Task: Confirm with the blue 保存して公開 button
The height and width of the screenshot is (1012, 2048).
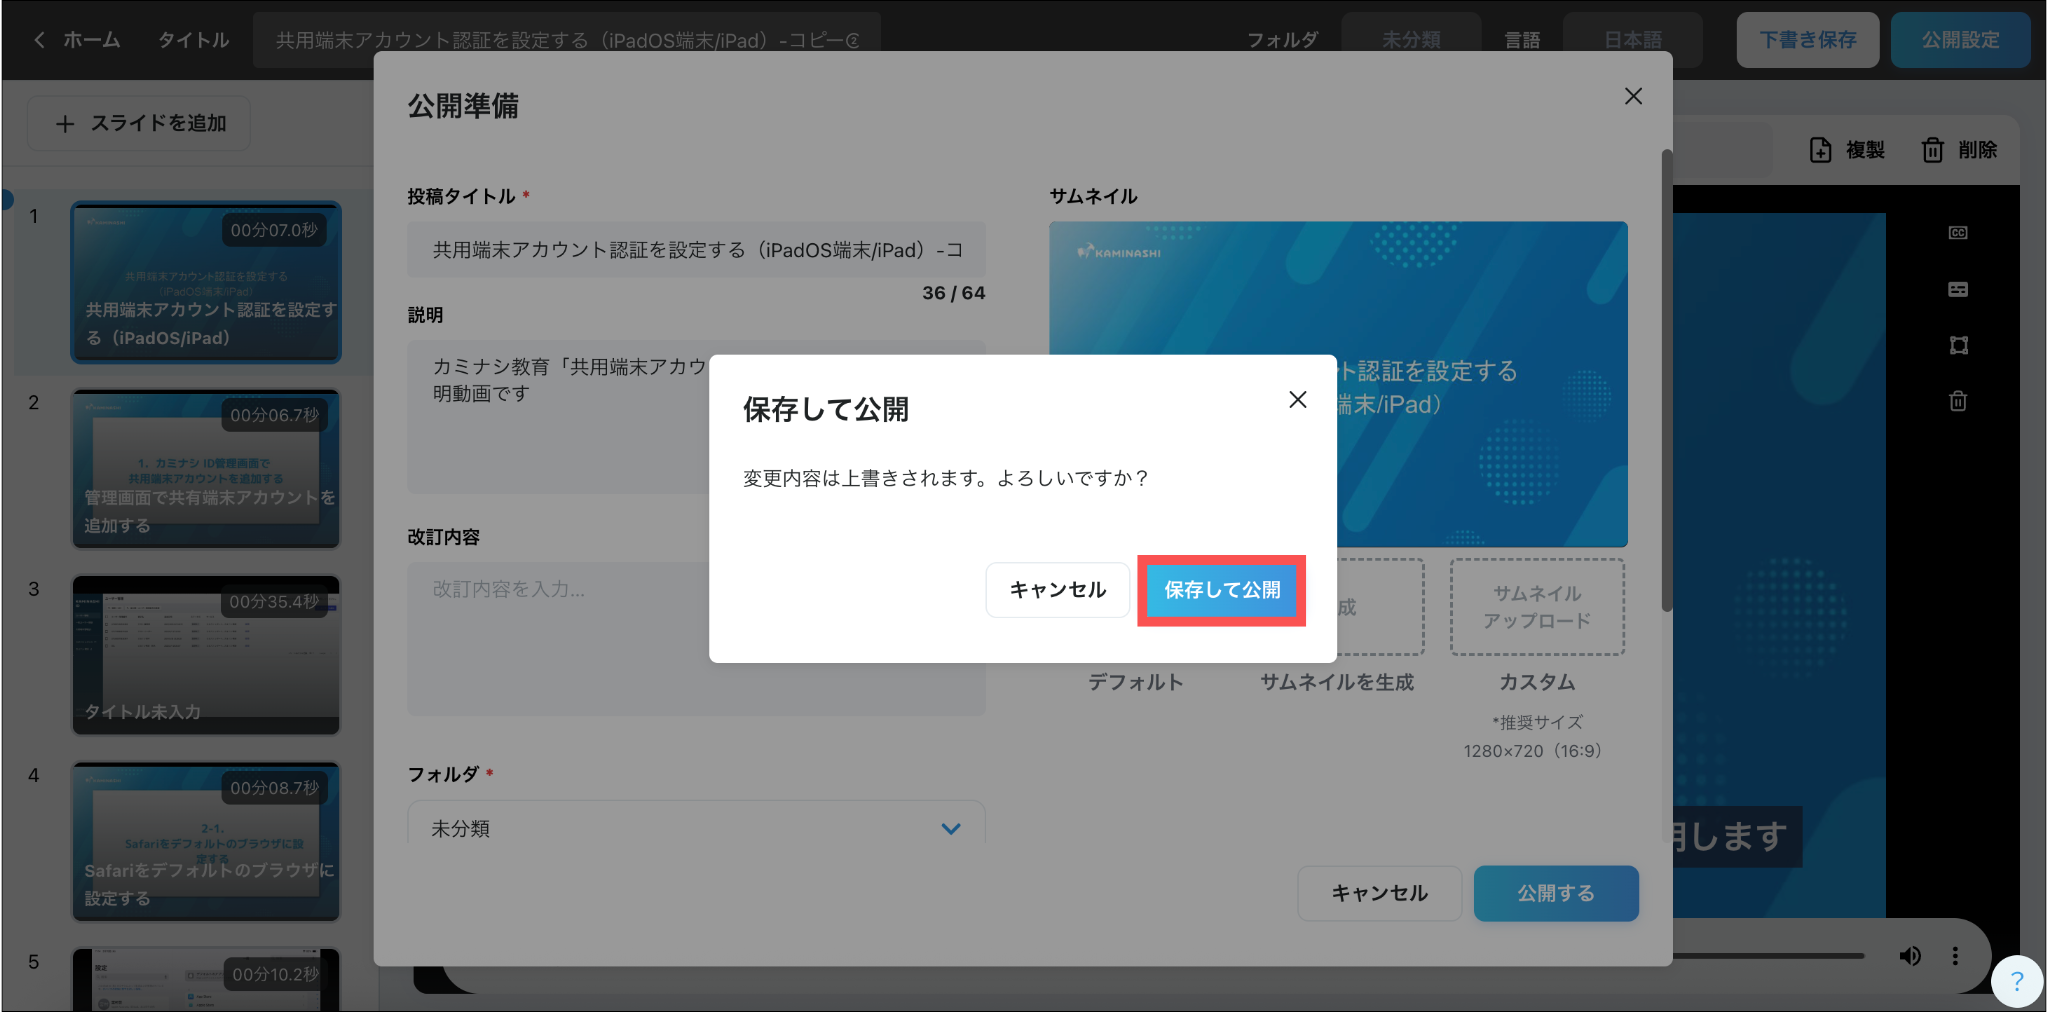Action: (x=1222, y=590)
